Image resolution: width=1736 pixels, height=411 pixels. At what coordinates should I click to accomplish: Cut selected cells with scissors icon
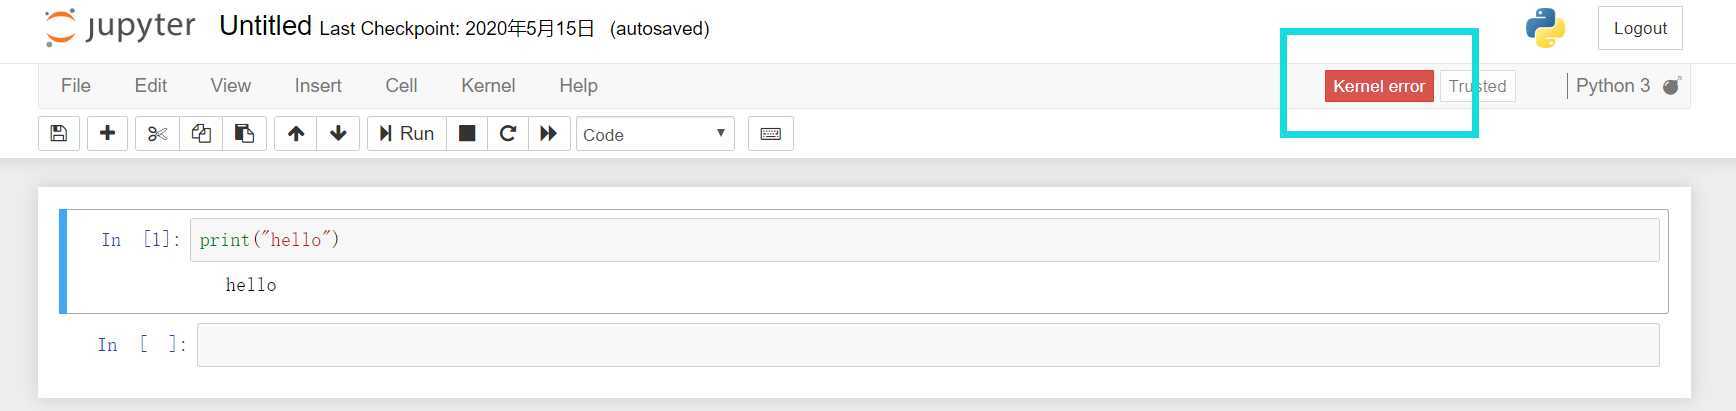coord(157,134)
